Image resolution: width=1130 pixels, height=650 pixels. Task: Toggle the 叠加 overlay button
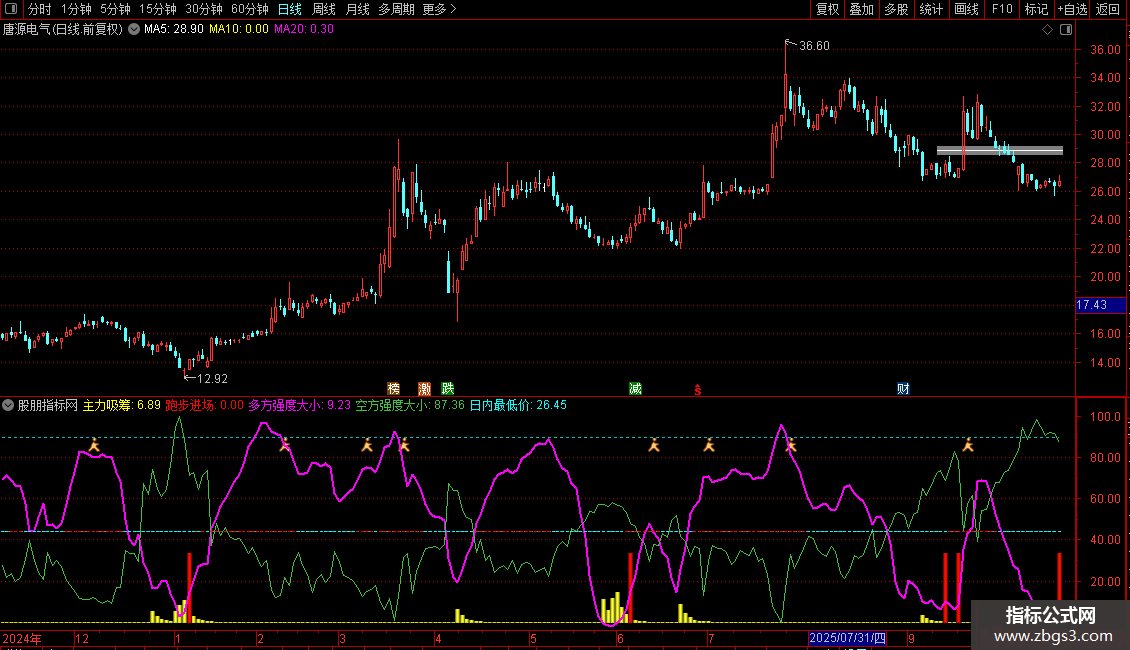(x=861, y=9)
